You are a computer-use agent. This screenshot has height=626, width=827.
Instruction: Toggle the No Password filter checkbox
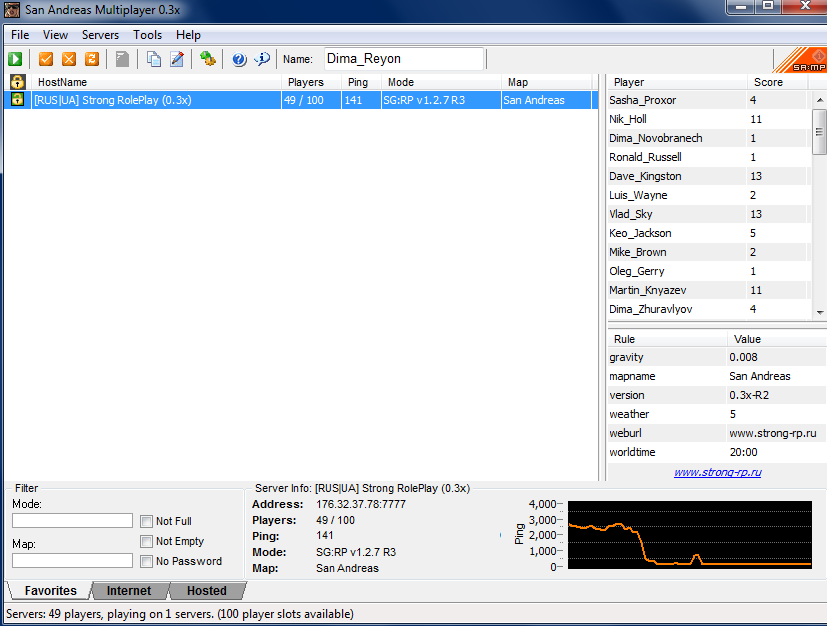[x=147, y=561]
